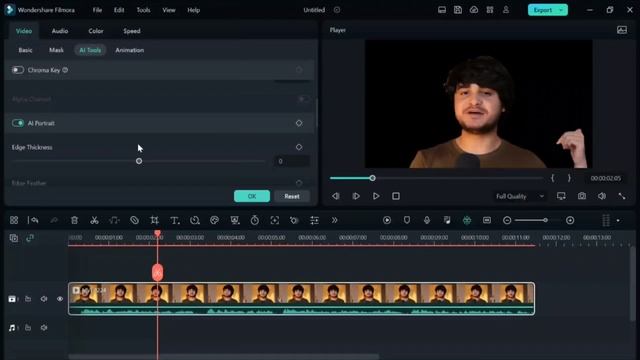Open the Export dropdown arrow

pos(562,10)
